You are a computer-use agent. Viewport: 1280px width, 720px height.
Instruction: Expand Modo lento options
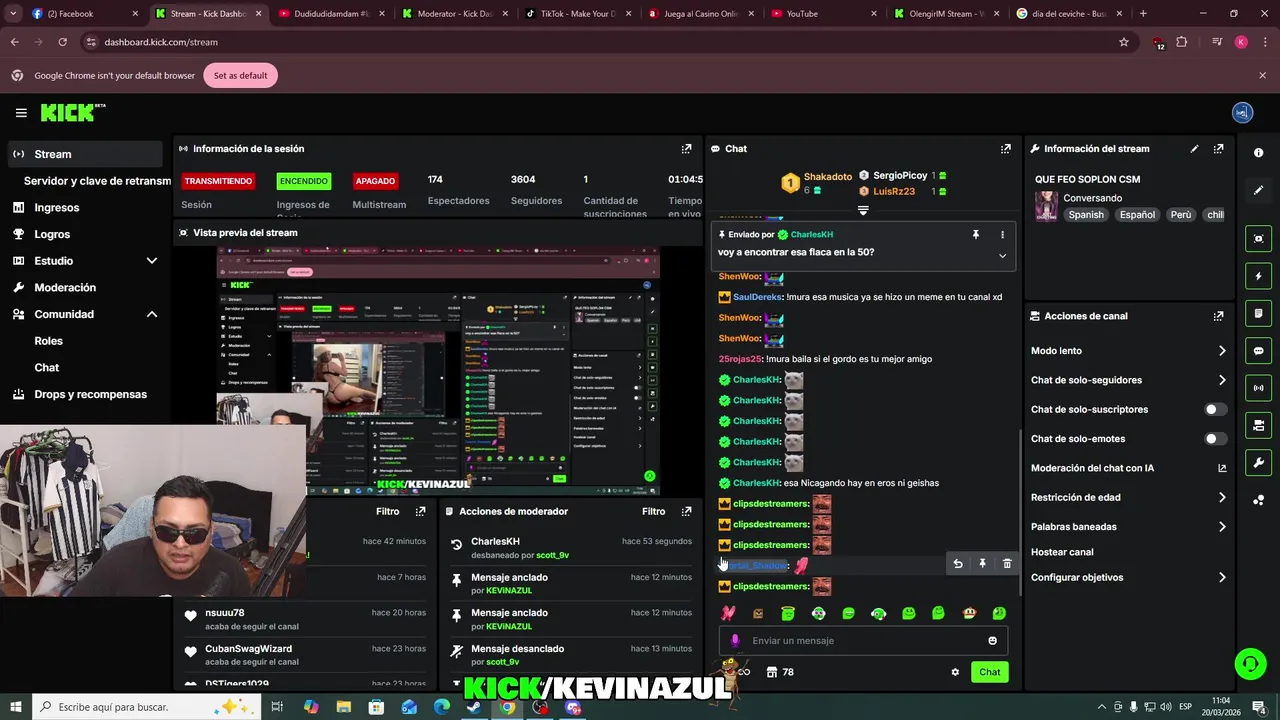pyautogui.click(x=1222, y=351)
